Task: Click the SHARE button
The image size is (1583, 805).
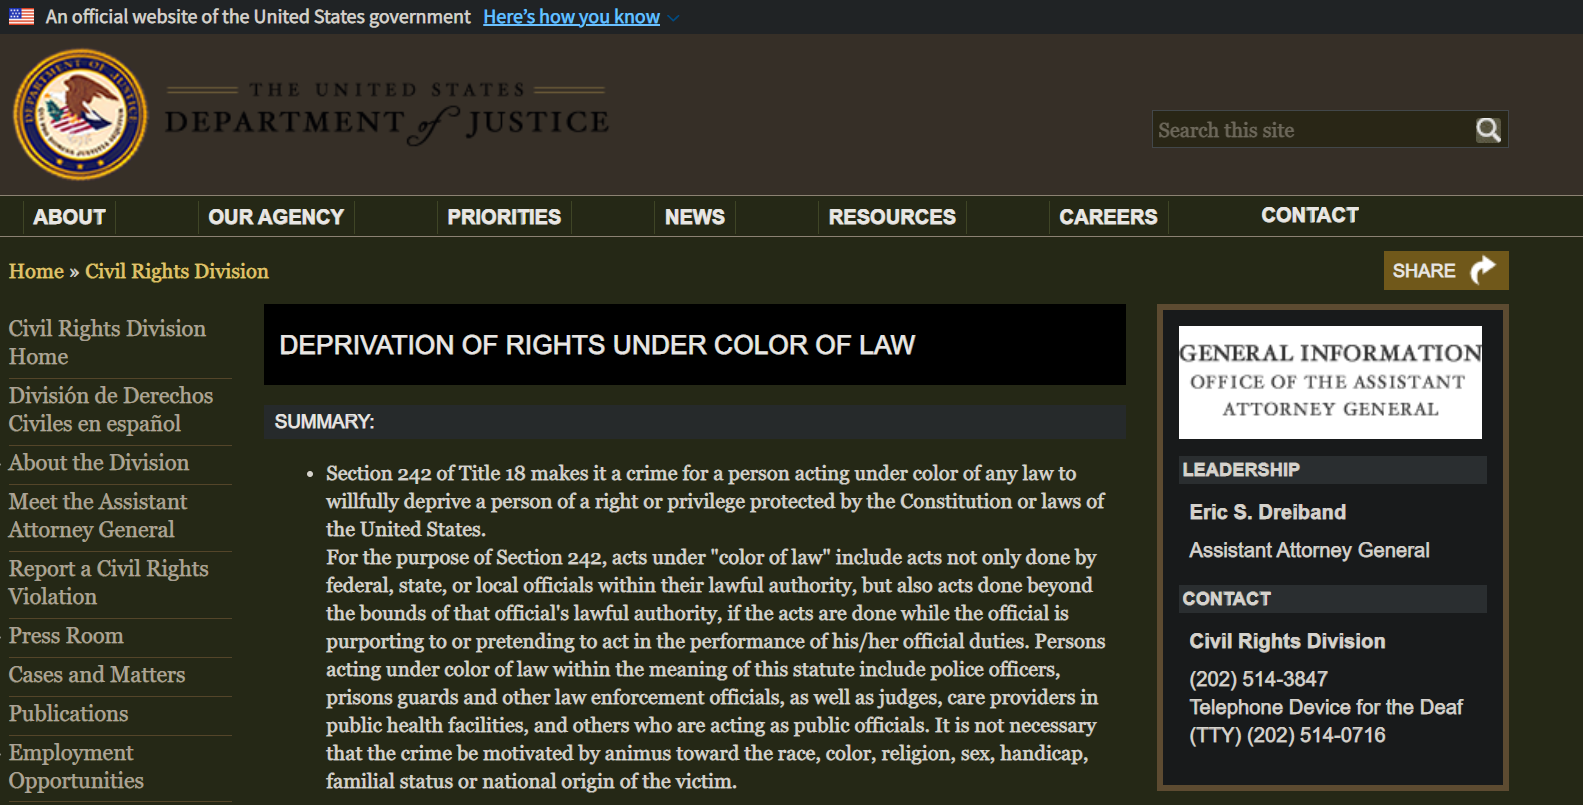Action: pos(1446,270)
